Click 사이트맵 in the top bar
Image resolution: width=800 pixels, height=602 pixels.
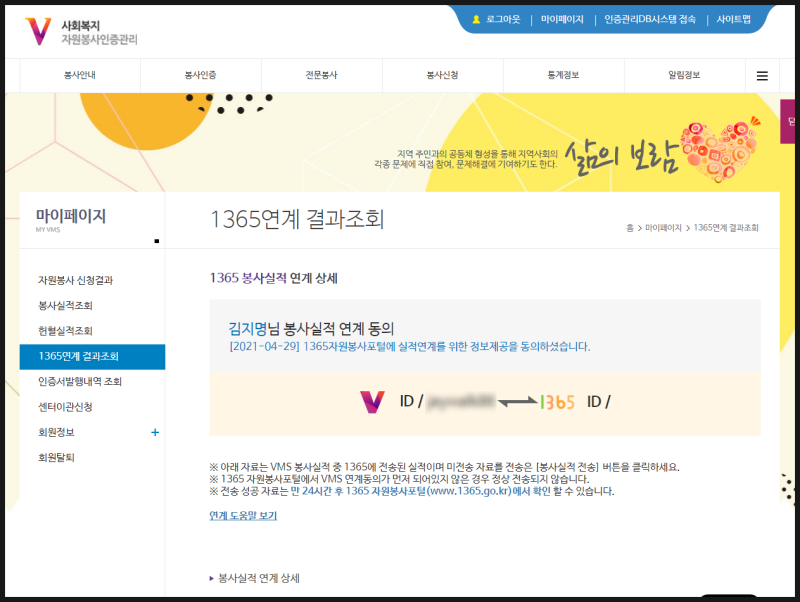(733, 17)
